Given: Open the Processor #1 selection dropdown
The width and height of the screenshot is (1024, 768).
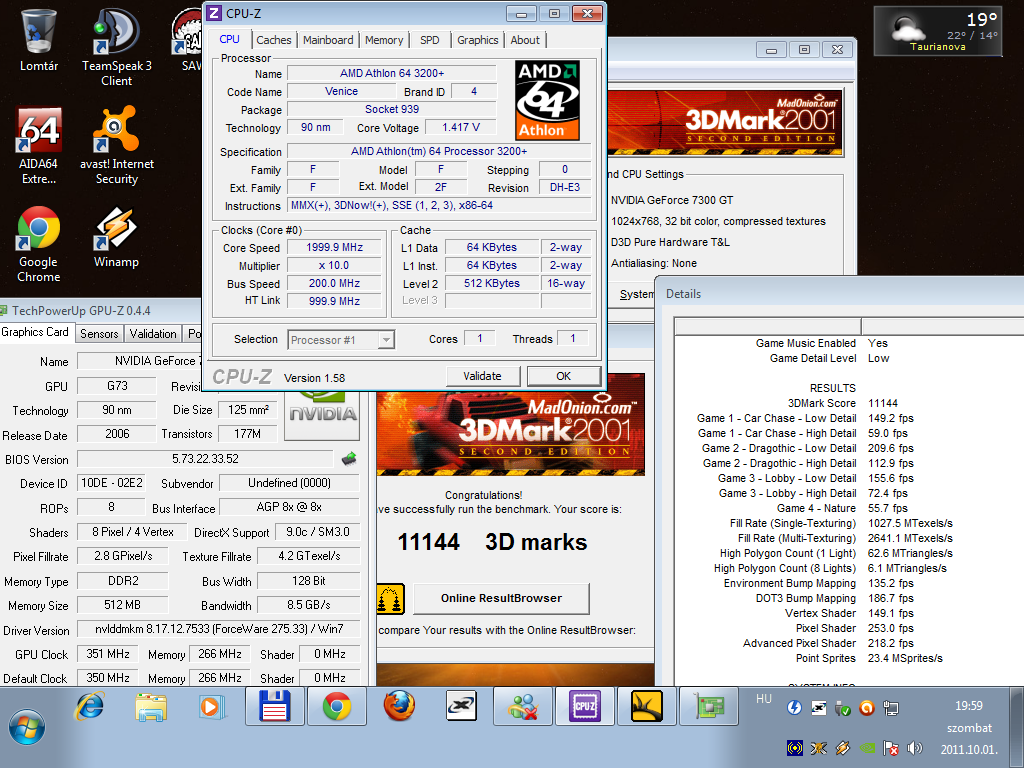Looking at the screenshot, I should pyautogui.click(x=341, y=340).
